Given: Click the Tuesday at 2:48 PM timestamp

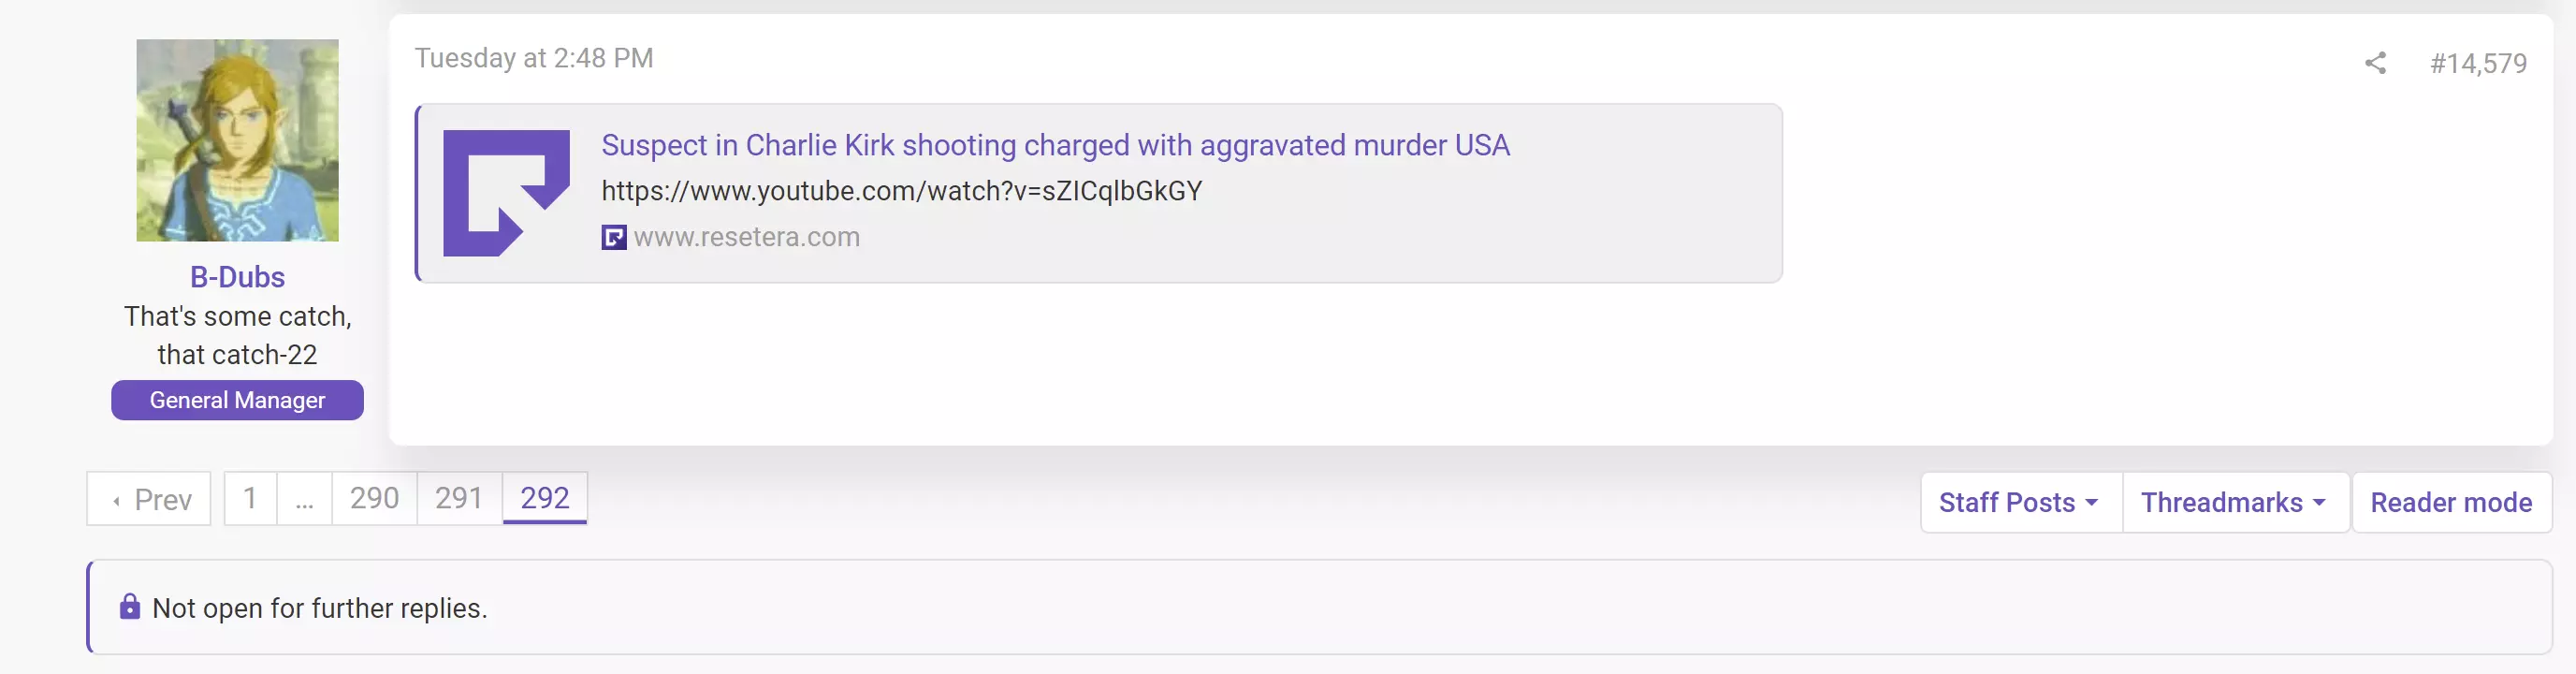Looking at the screenshot, I should tap(534, 58).
